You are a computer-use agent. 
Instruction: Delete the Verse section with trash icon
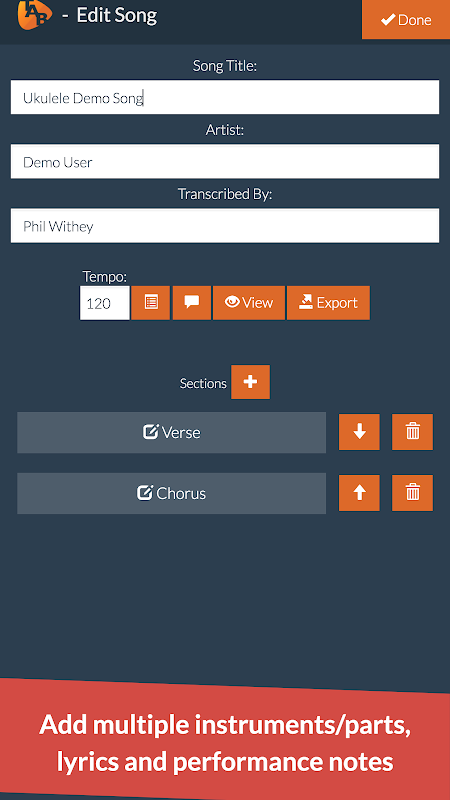[412, 432]
